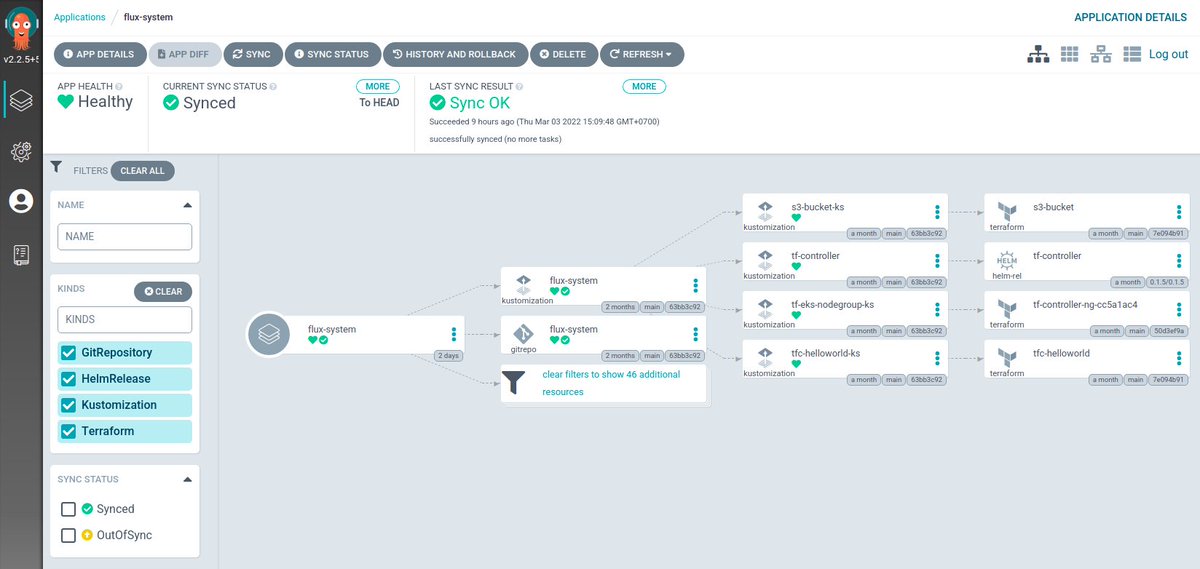The width and height of the screenshot is (1200, 569).
Task: Uncheck the Kustomization kind filter
Action: [x=69, y=405]
